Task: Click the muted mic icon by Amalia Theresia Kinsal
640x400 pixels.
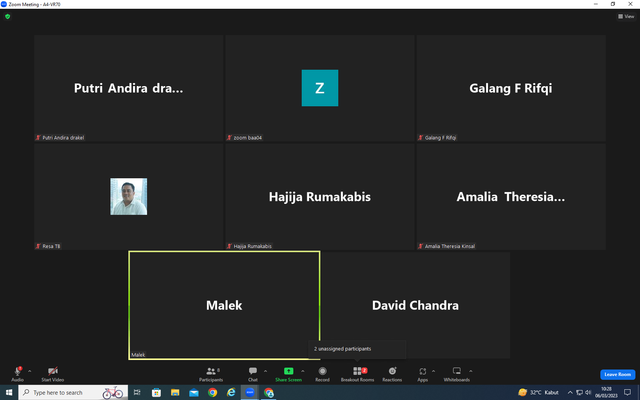Action: click(420, 246)
